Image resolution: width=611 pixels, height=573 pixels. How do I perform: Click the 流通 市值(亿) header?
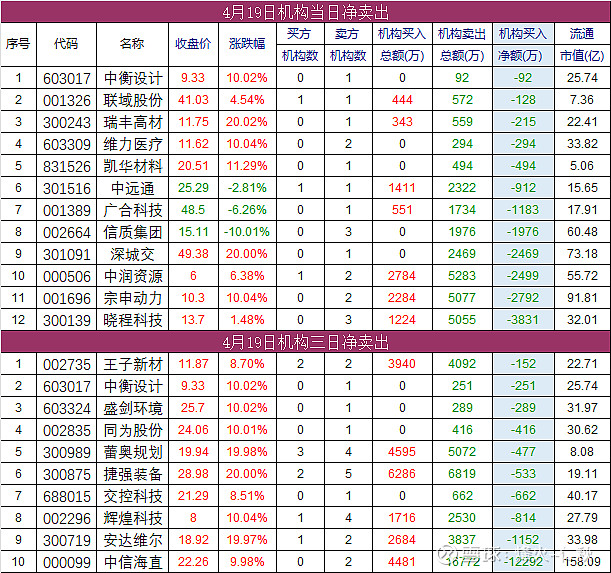click(x=582, y=44)
